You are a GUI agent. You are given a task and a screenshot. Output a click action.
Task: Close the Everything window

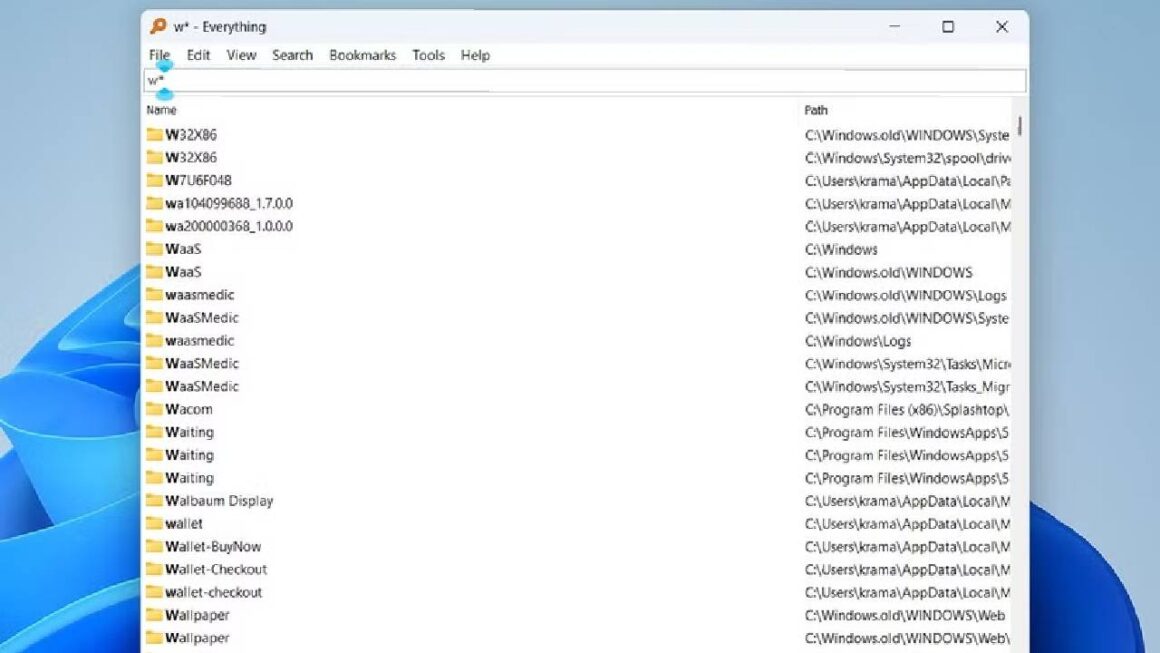[1002, 27]
